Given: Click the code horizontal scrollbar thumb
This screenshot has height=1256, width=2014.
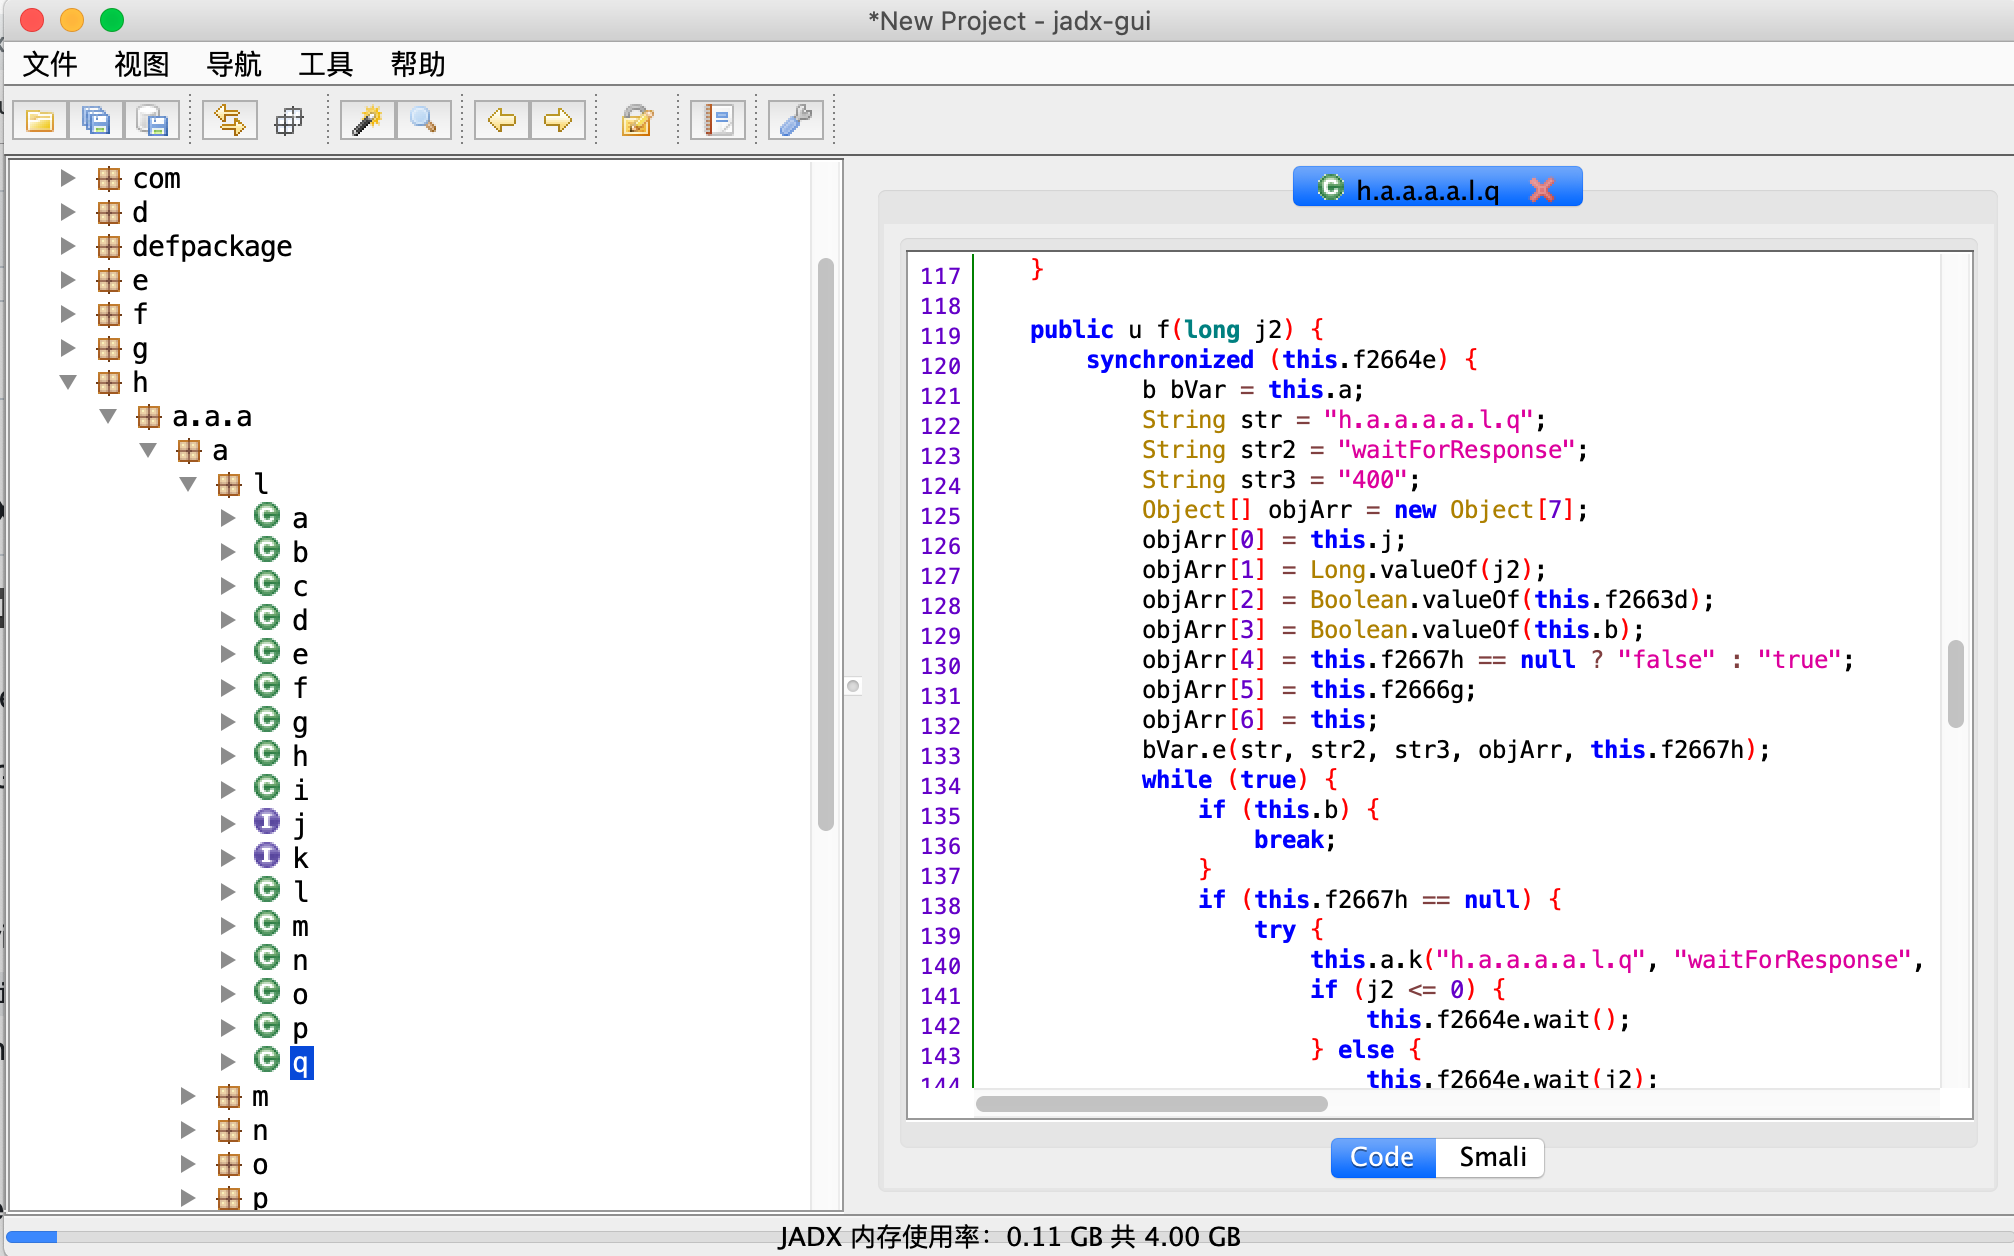Looking at the screenshot, I should pyautogui.click(x=1150, y=1104).
